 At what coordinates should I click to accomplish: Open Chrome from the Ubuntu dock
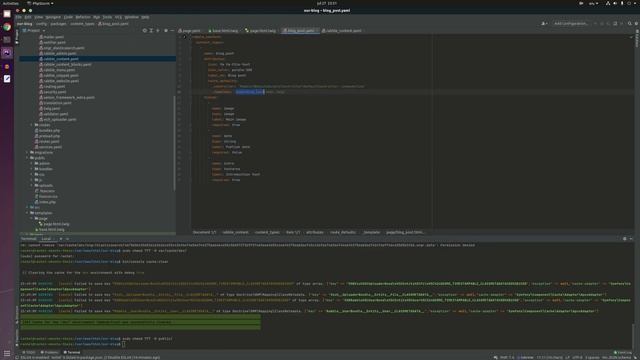point(7,27)
